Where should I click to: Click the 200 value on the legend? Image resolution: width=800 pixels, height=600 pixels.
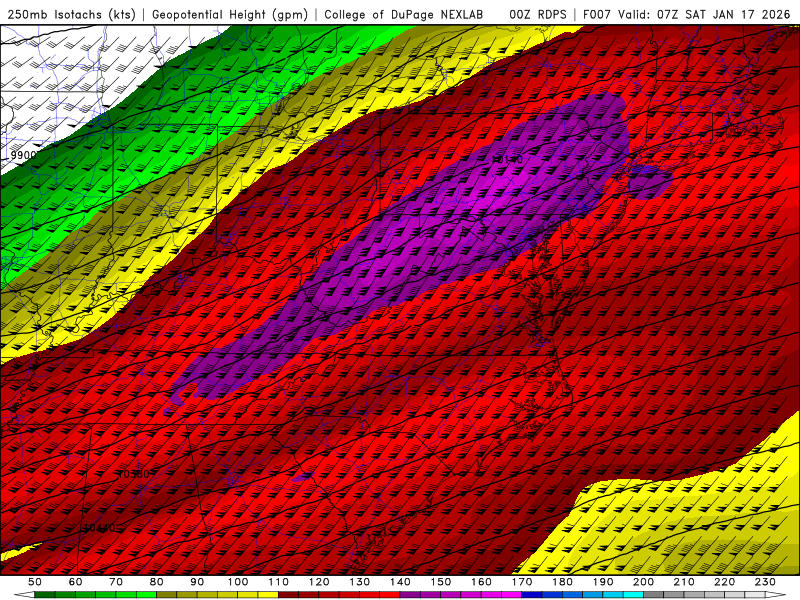pyautogui.click(x=643, y=582)
